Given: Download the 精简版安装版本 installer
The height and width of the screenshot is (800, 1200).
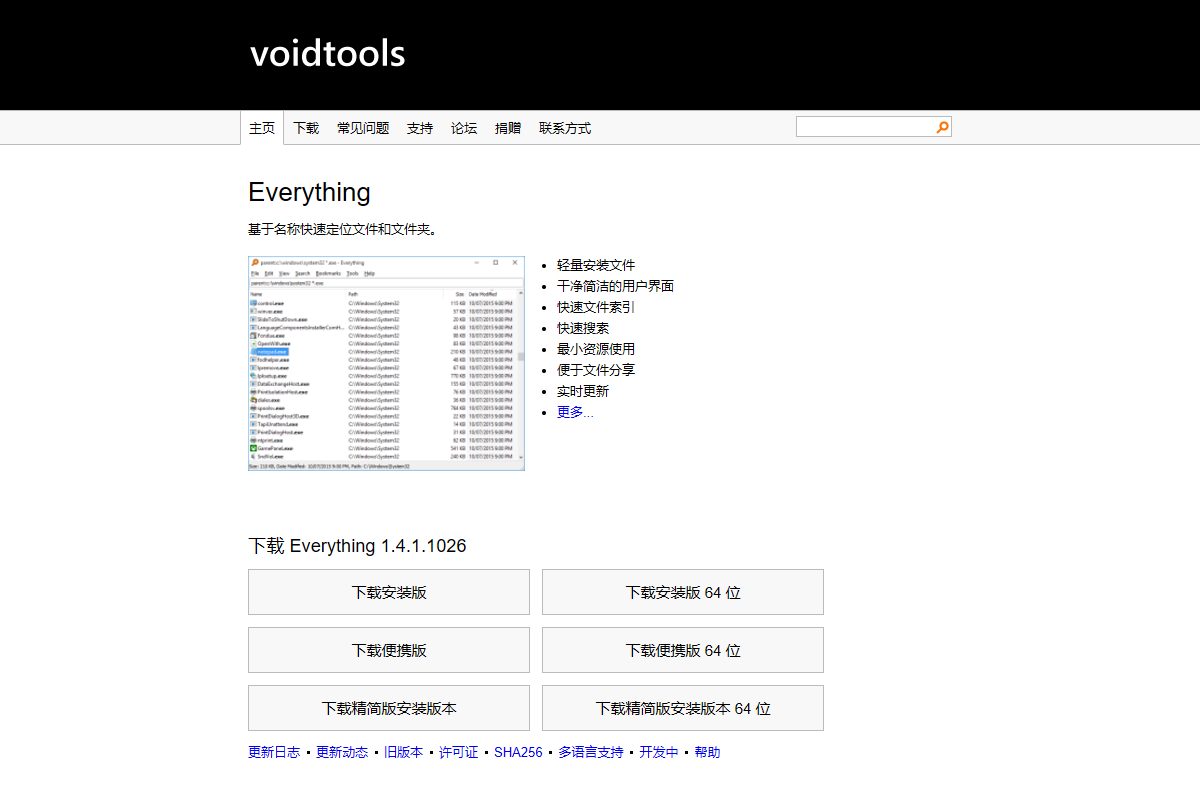Looking at the screenshot, I should (x=388, y=708).
